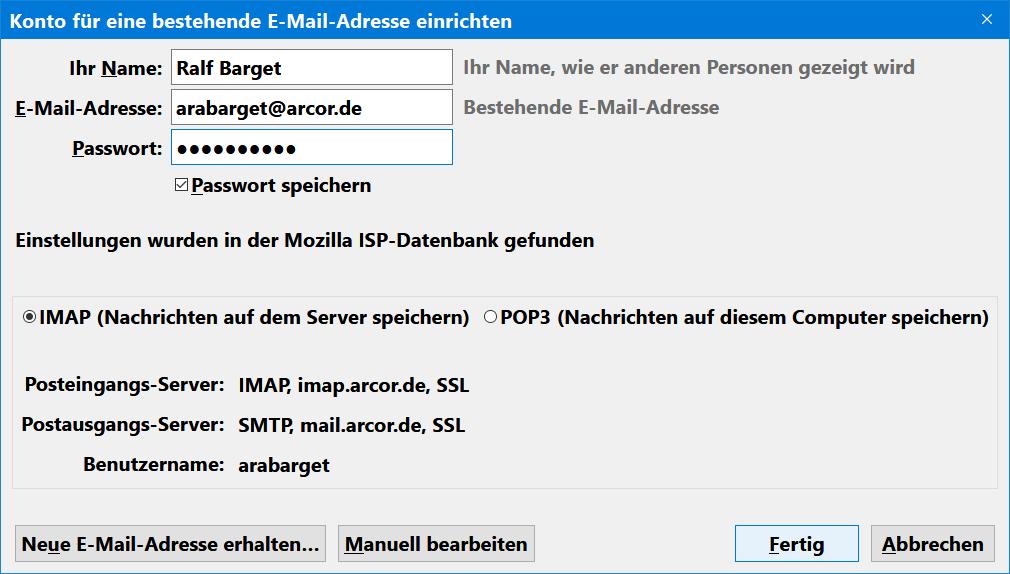Click the outgoing server mail.arcor.de details
1010x574 pixels.
(351, 425)
